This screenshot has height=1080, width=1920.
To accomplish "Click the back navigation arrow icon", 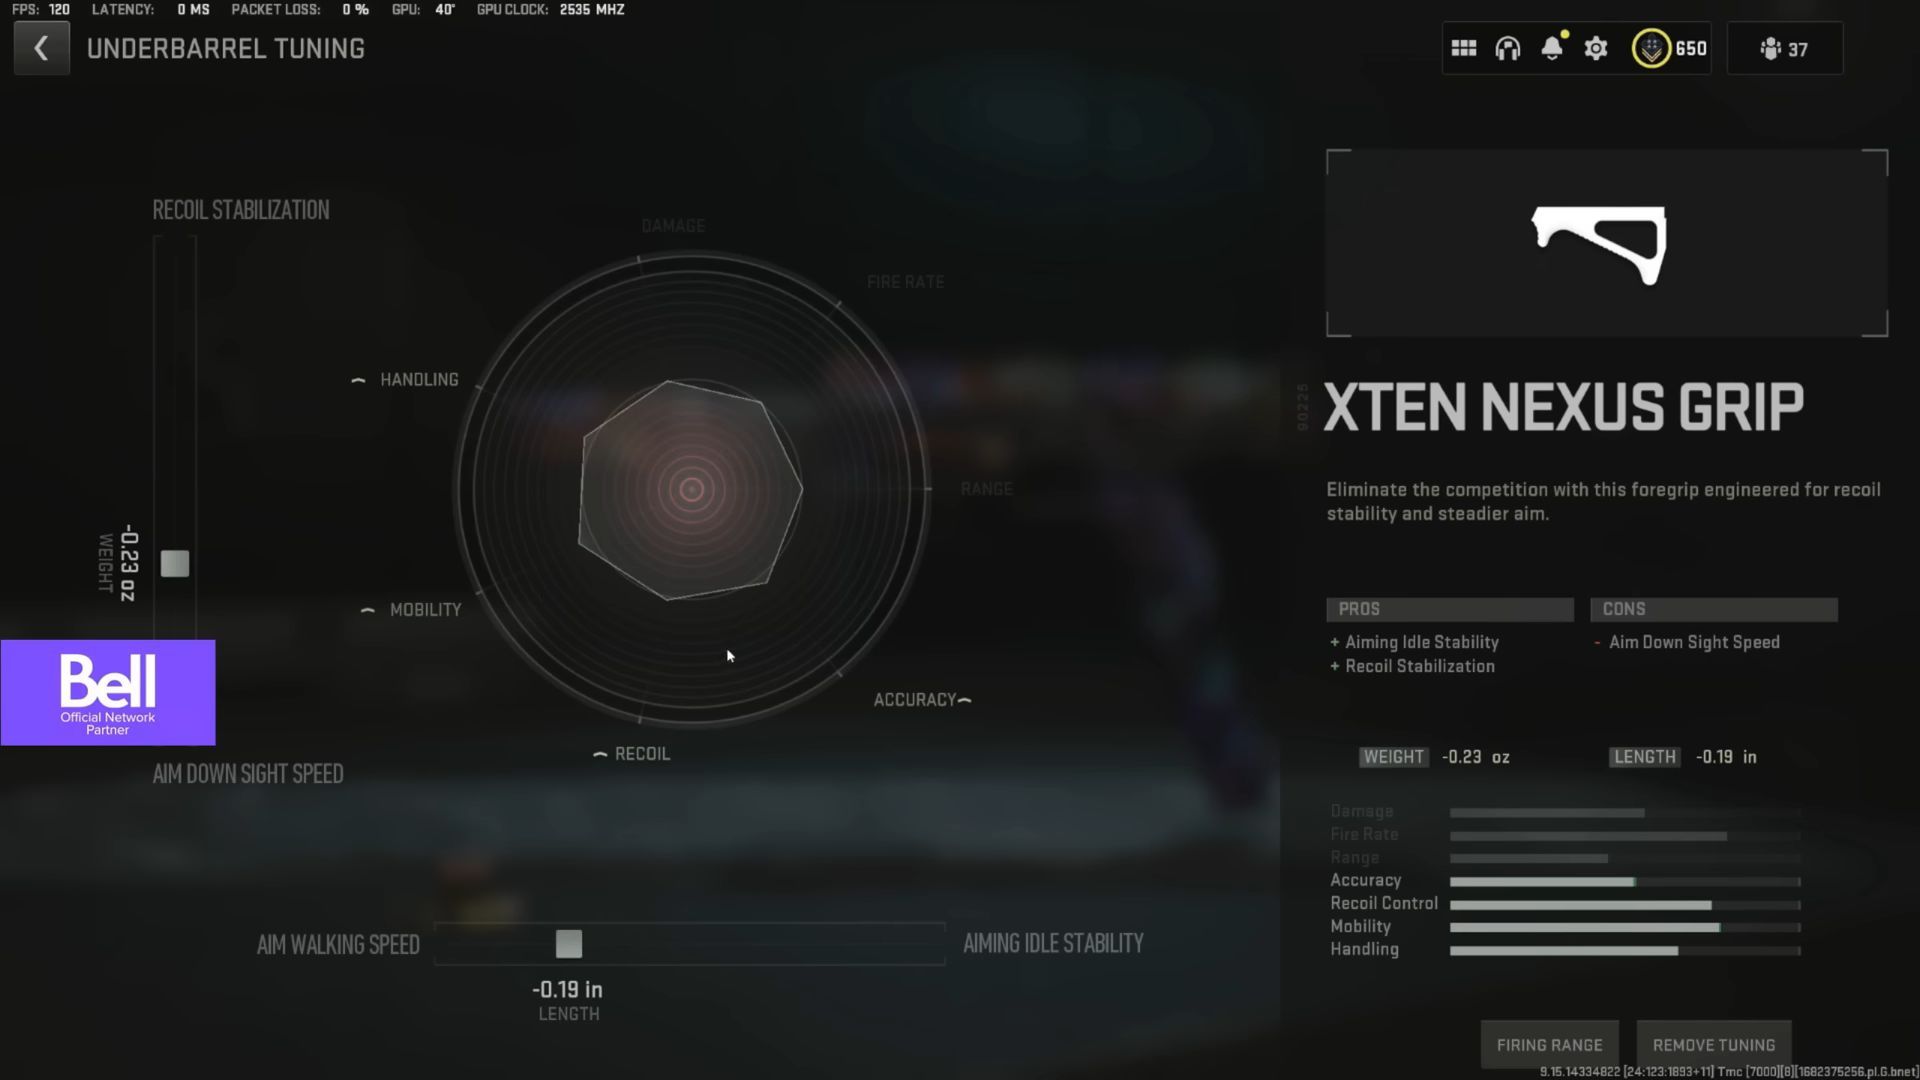I will (x=40, y=47).
